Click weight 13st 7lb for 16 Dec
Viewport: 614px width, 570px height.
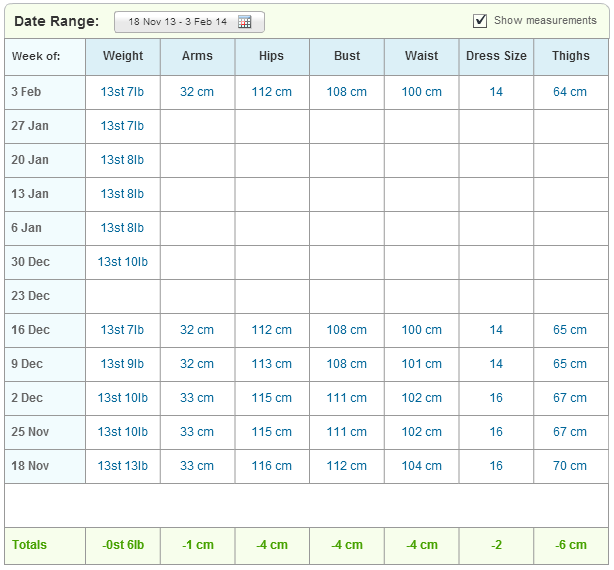tap(122, 330)
